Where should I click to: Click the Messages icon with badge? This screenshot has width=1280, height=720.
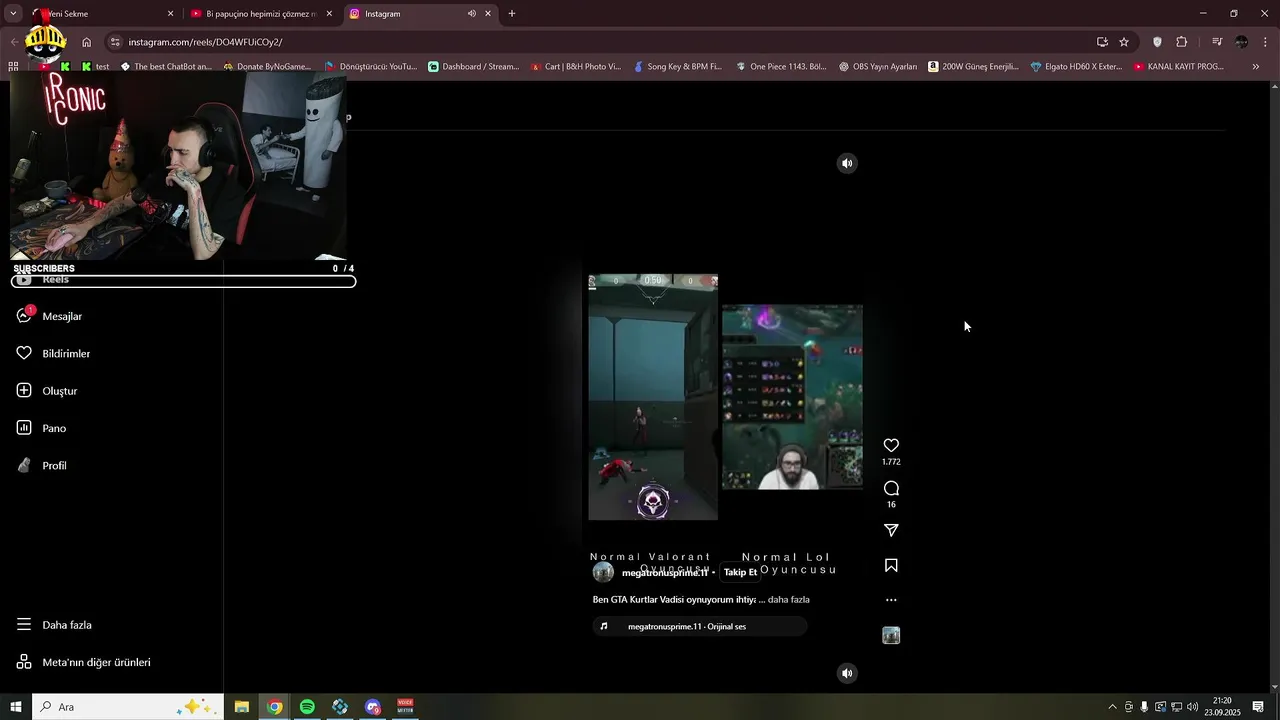(x=24, y=315)
